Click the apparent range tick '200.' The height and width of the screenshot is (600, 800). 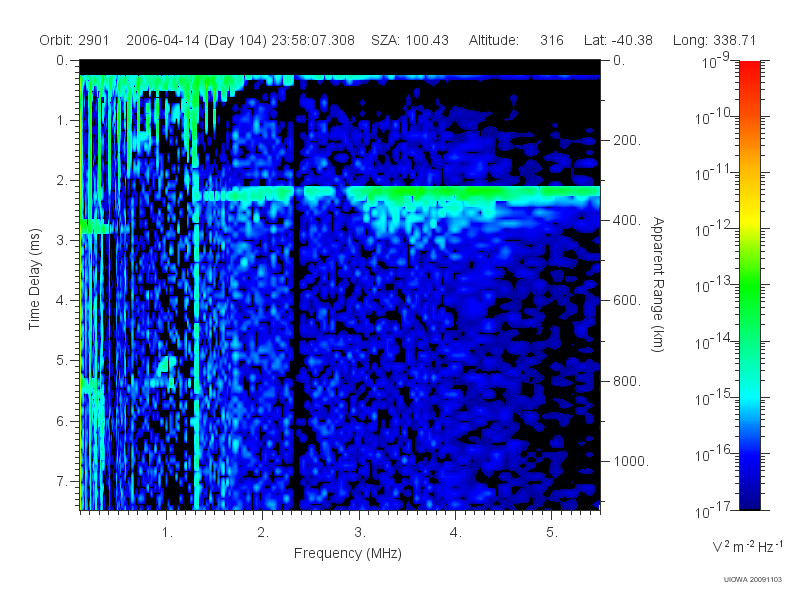tap(627, 140)
